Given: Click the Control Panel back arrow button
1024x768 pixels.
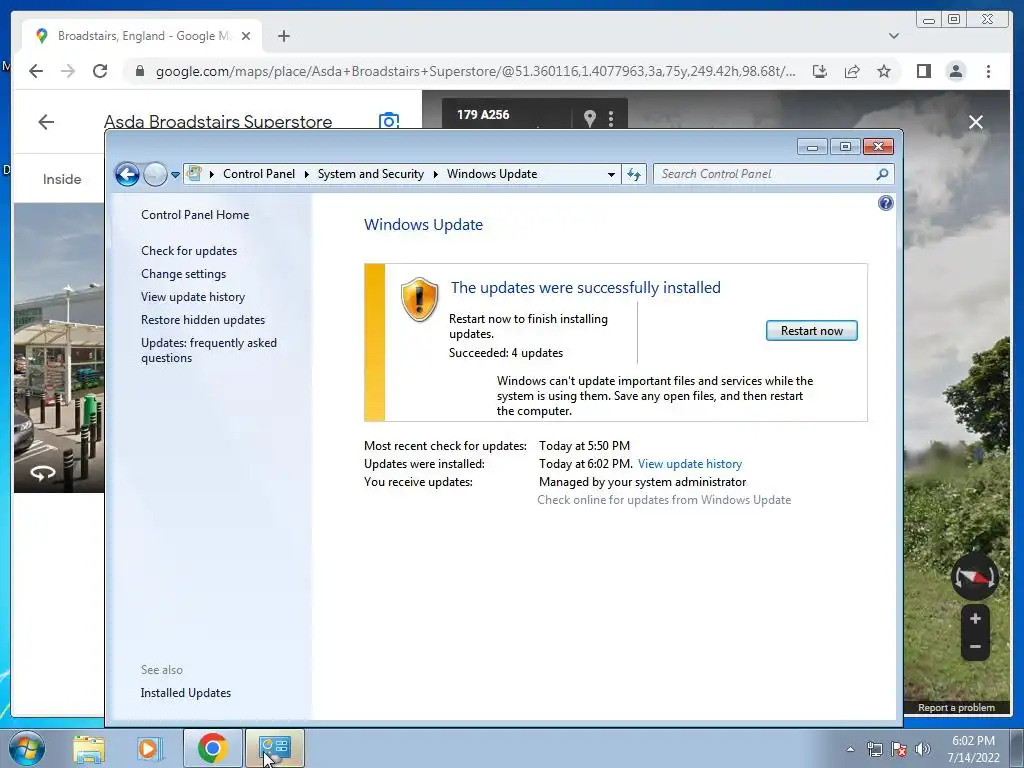Looking at the screenshot, I should pyautogui.click(x=127, y=174).
